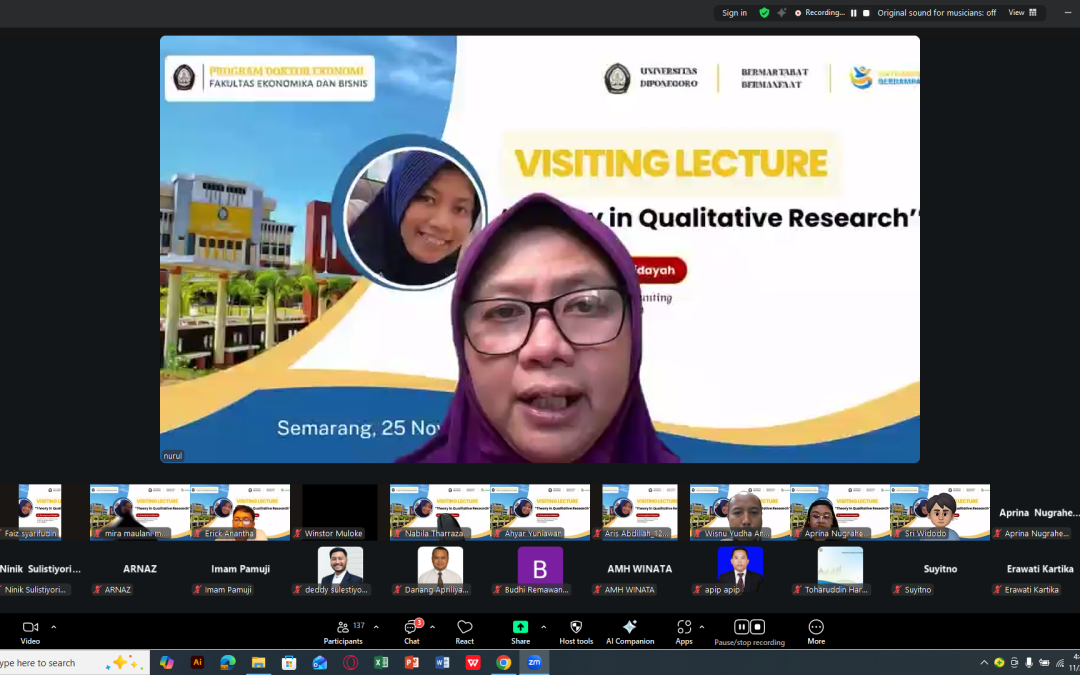Open the View layout menu

[1022, 13]
